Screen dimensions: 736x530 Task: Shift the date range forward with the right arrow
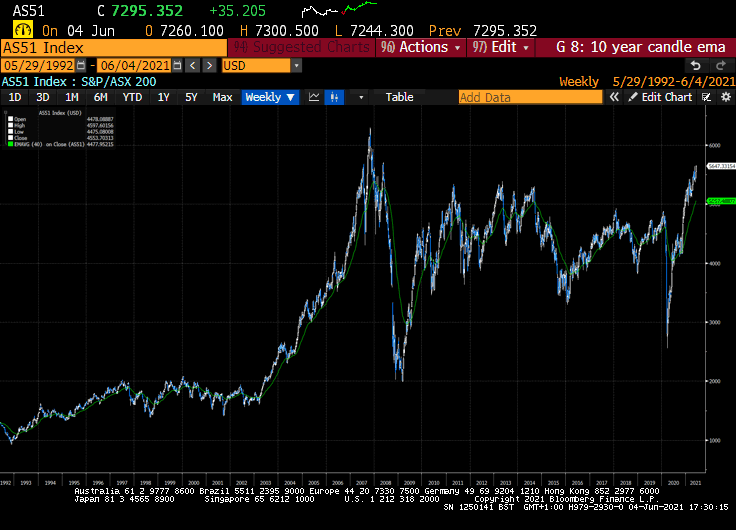click(209, 65)
